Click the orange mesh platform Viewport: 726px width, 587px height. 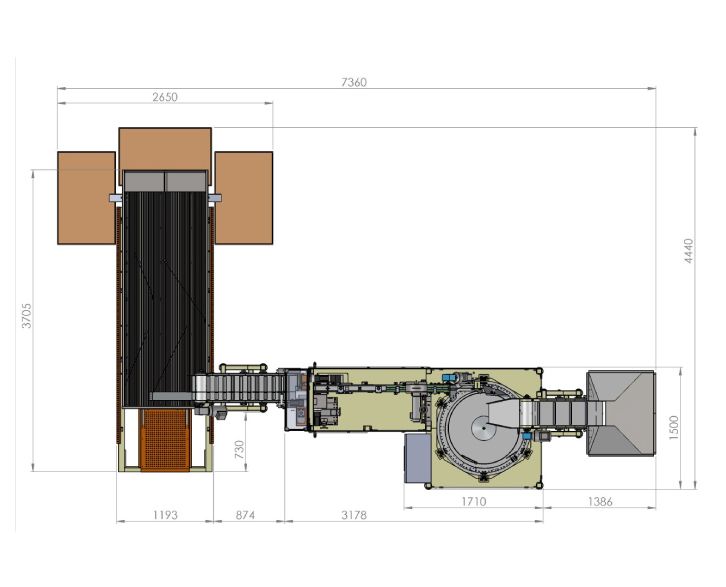(165, 438)
